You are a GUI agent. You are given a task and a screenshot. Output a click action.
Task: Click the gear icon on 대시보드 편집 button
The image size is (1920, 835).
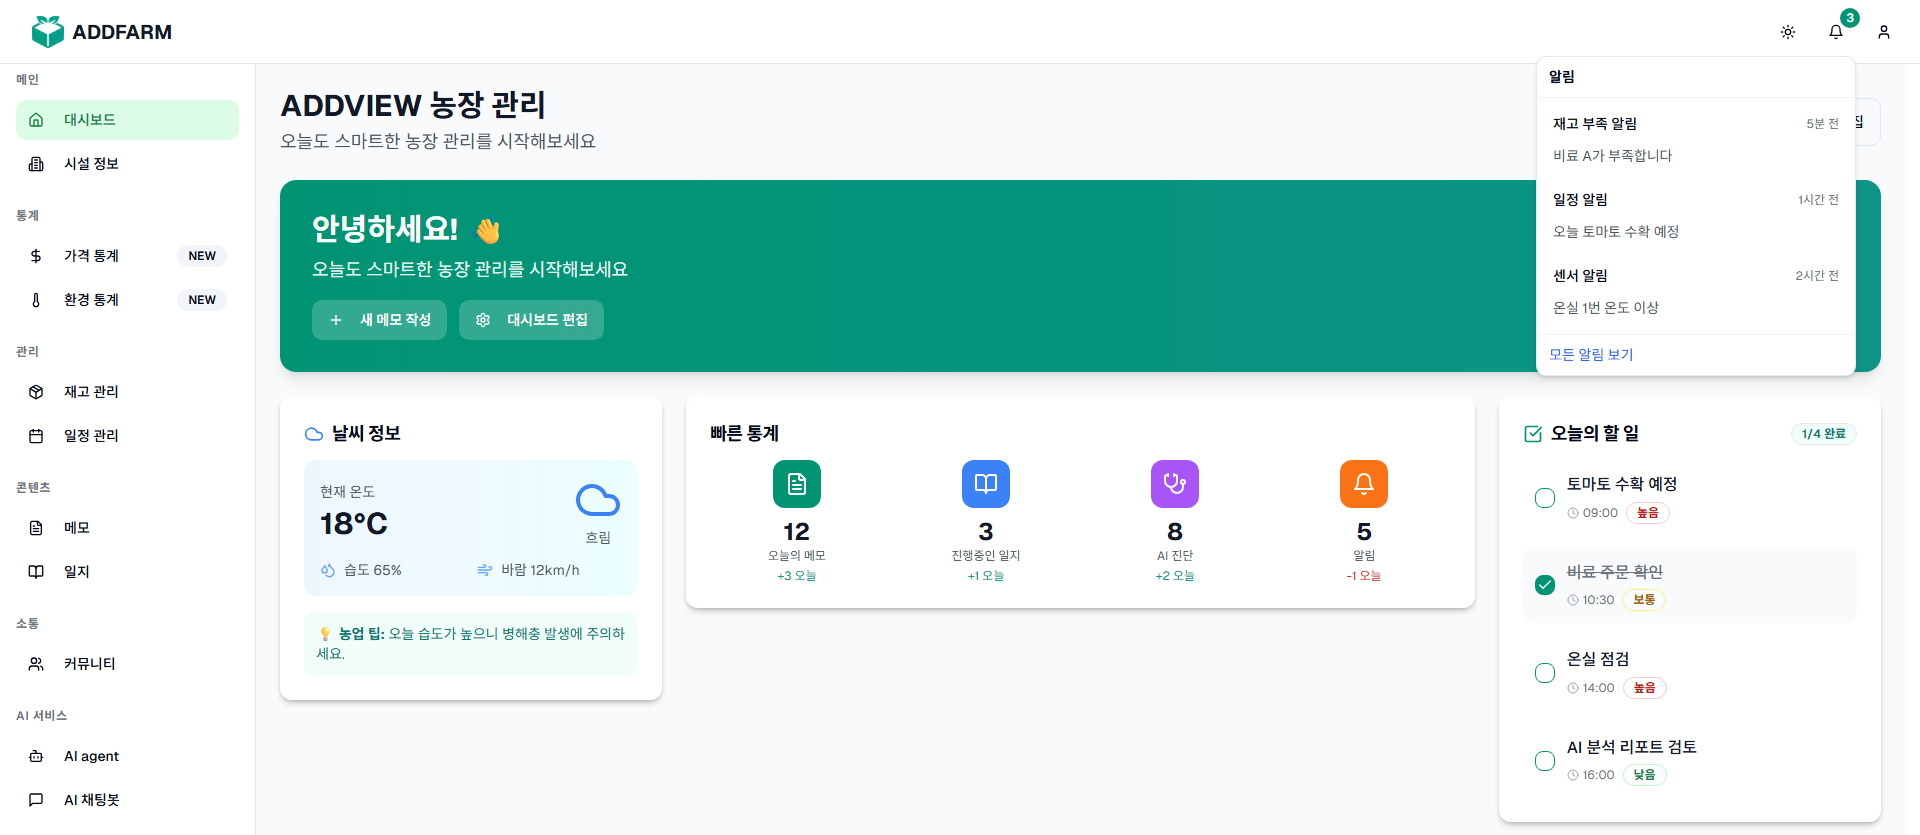pos(483,320)
